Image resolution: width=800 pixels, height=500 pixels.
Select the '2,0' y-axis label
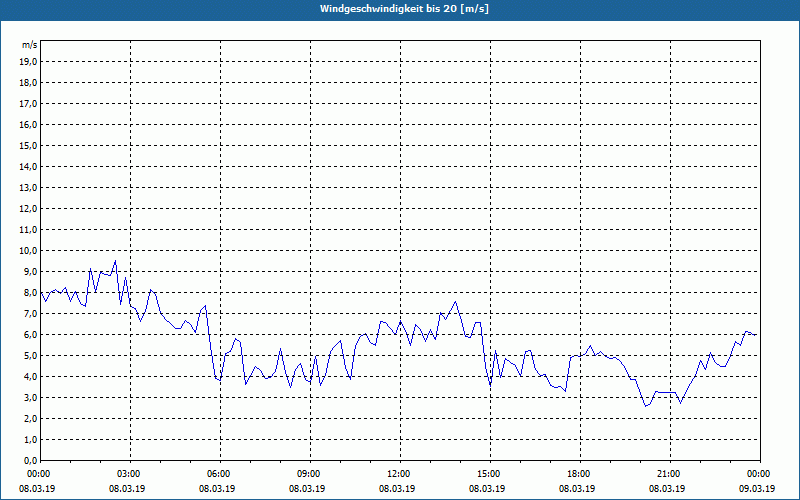point(30,418)
